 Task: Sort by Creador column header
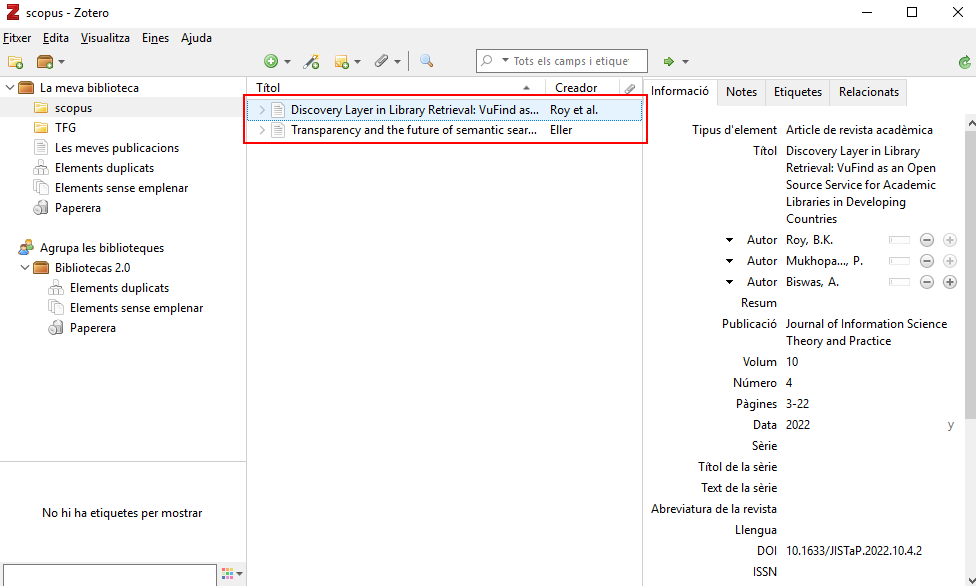click(x=582, y=88)
